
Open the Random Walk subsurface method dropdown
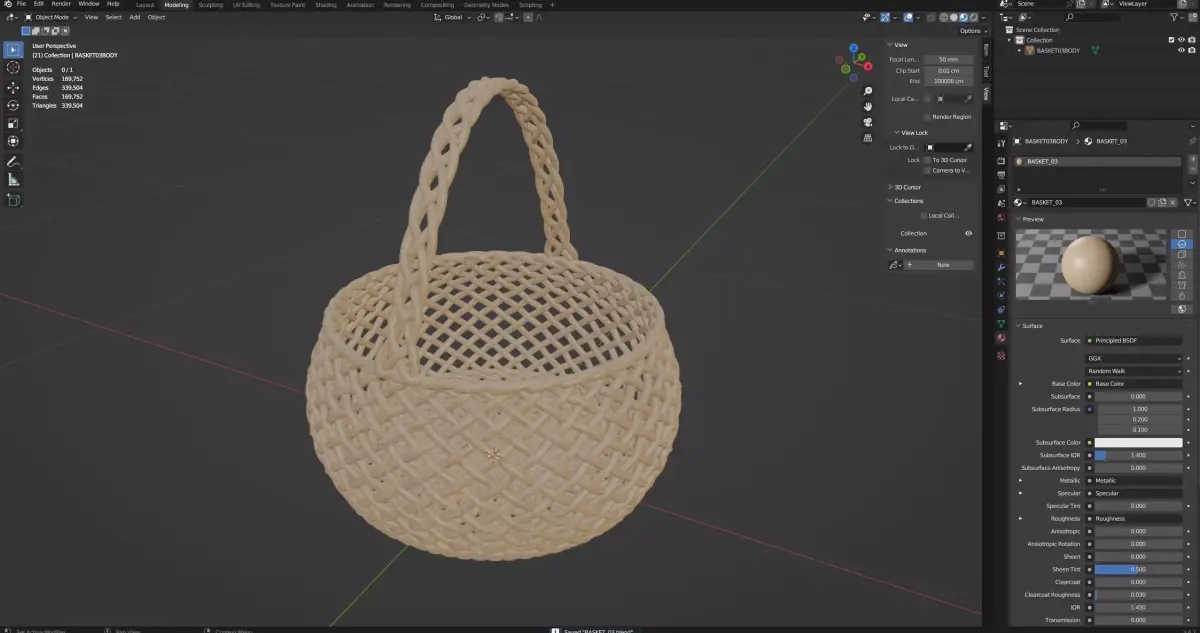(1134, 371)
